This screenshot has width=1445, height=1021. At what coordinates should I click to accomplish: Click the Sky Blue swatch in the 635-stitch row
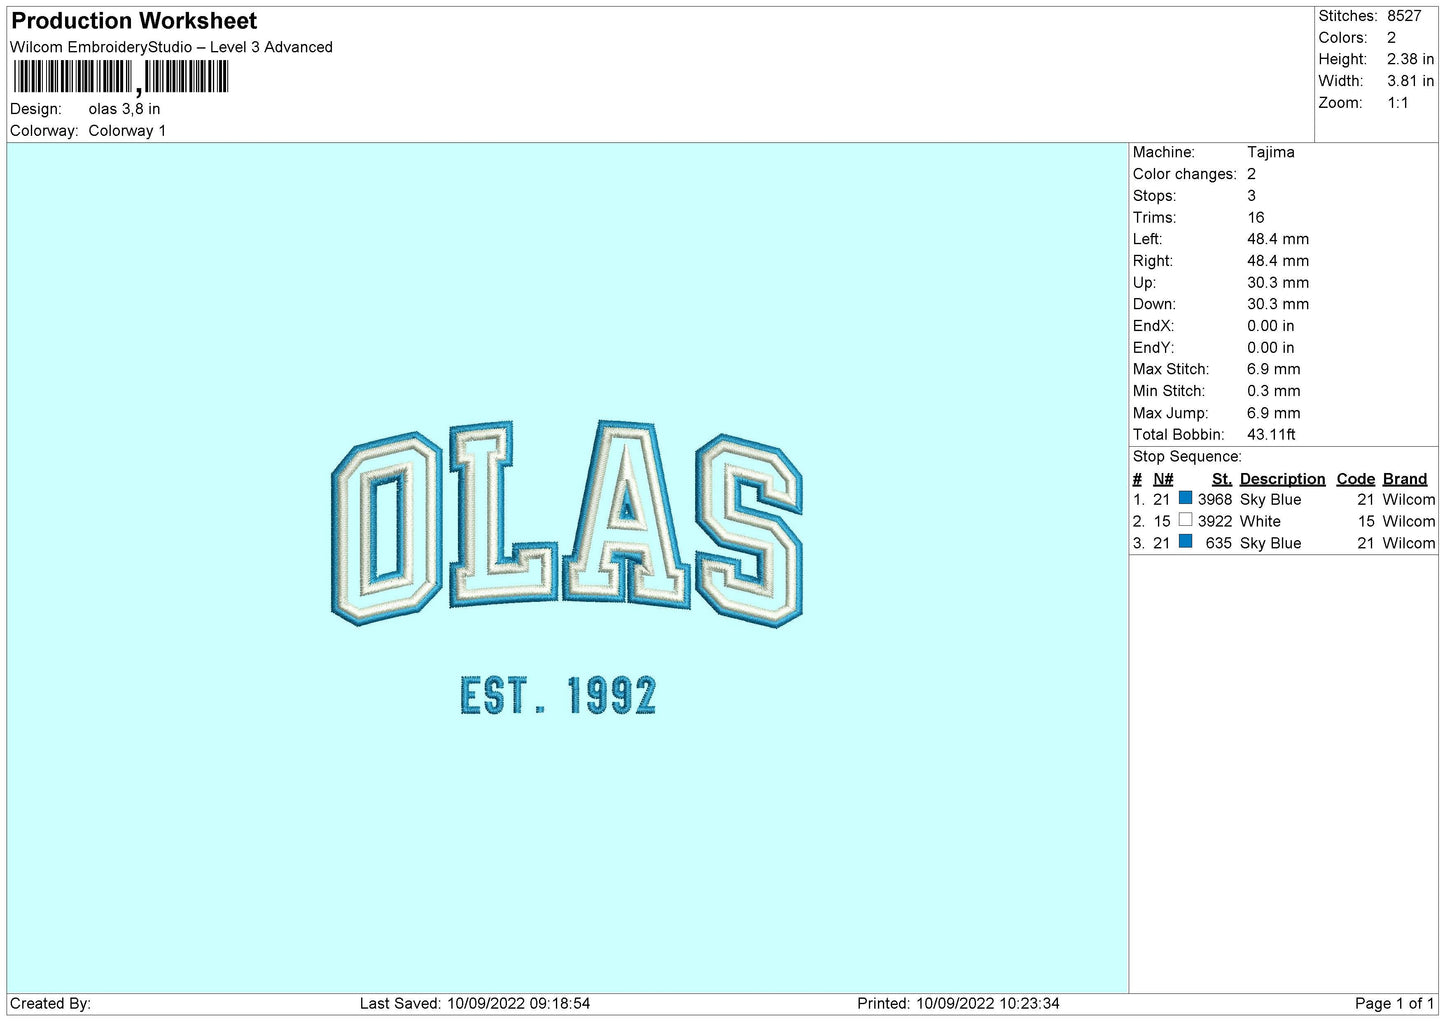click(x=1185, y=542)
